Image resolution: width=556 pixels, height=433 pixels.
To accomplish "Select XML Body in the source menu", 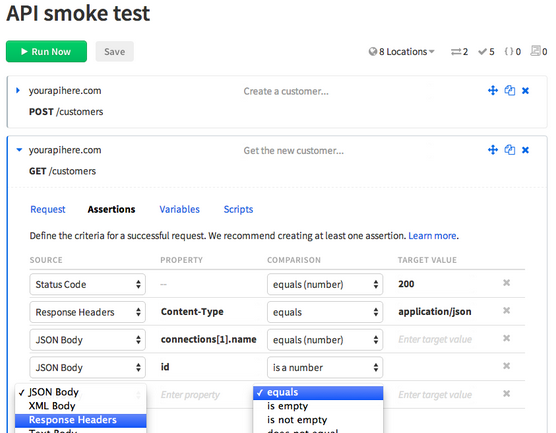I will pos(80,406).
